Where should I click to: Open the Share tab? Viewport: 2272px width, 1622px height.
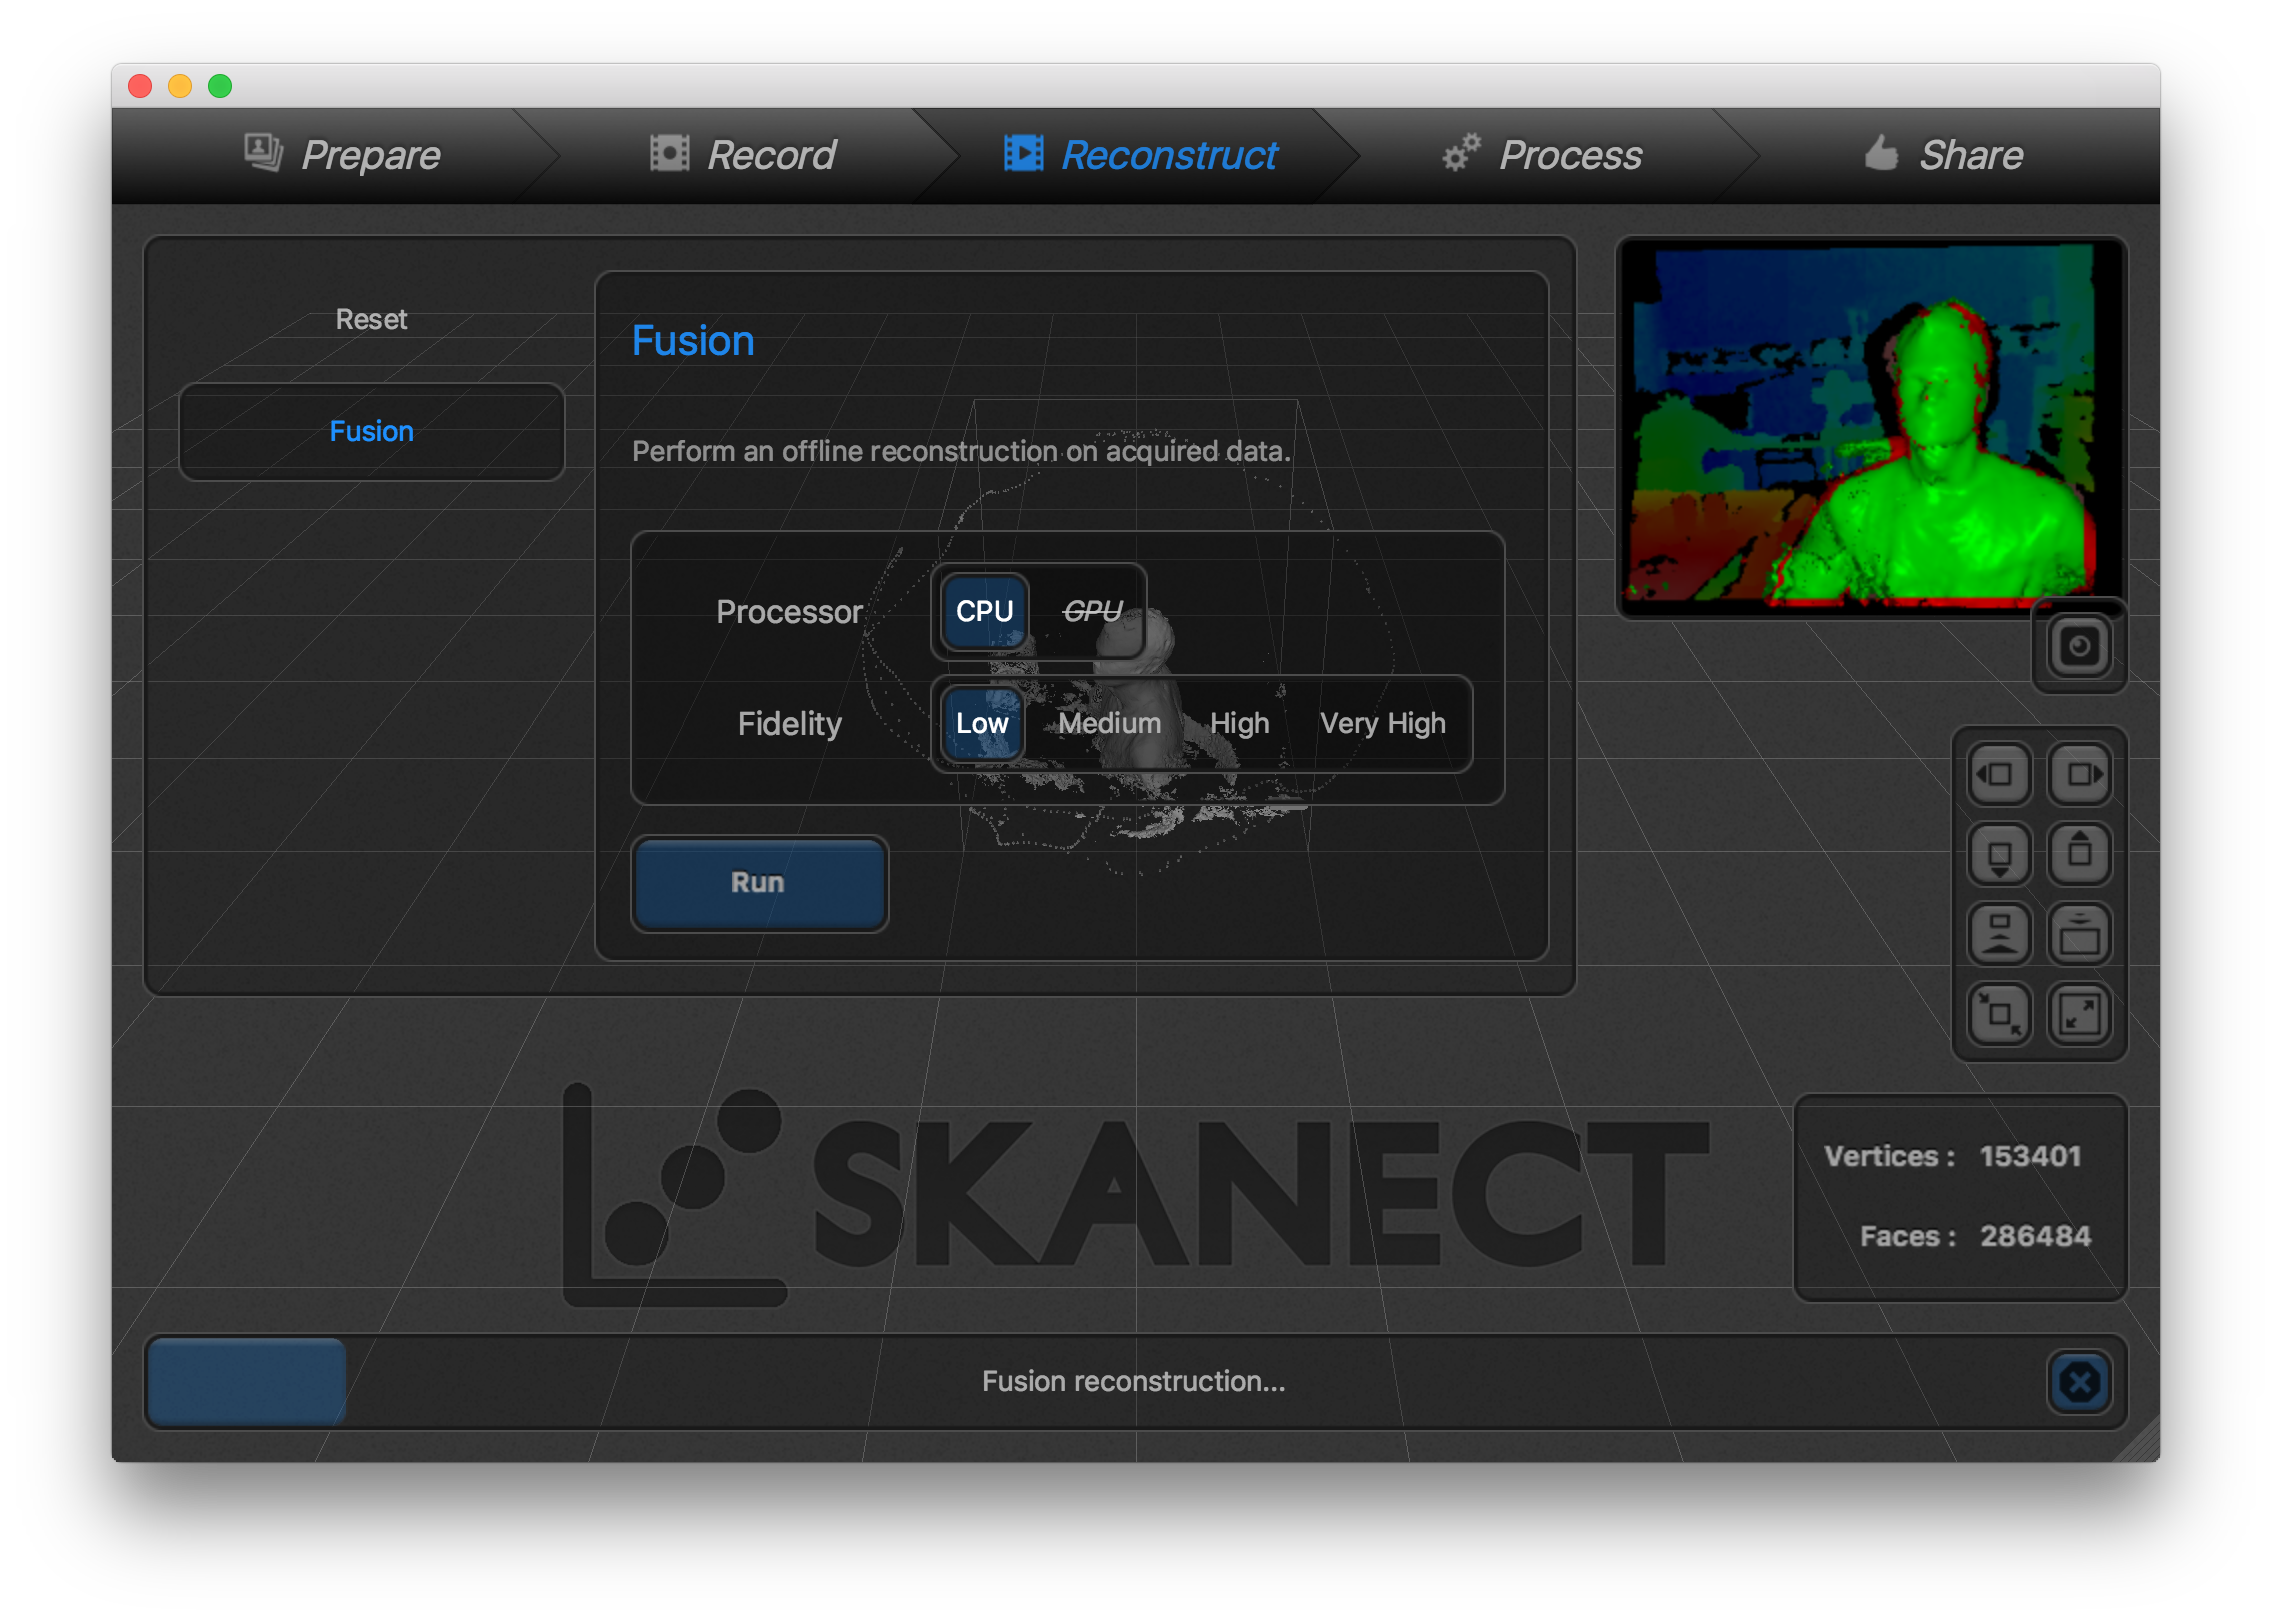tap(1969, 154)
